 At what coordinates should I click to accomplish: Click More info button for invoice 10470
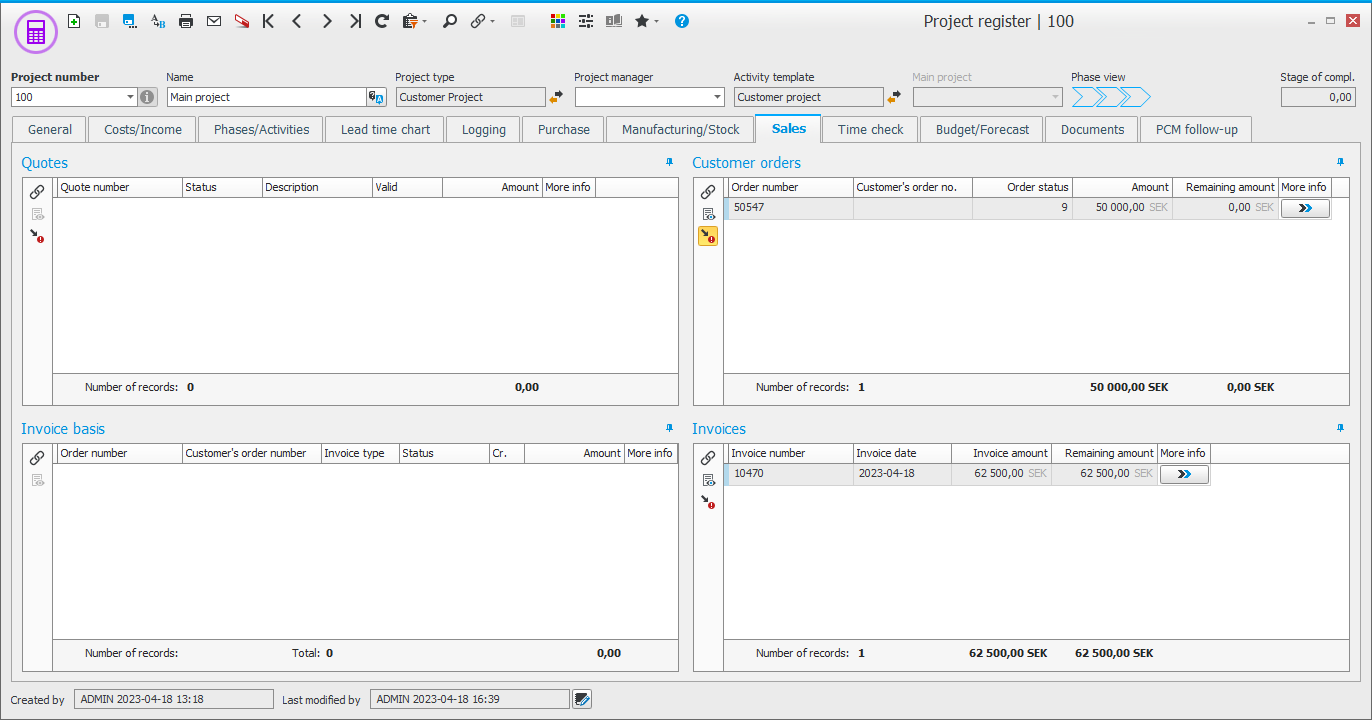[1185, 474]
